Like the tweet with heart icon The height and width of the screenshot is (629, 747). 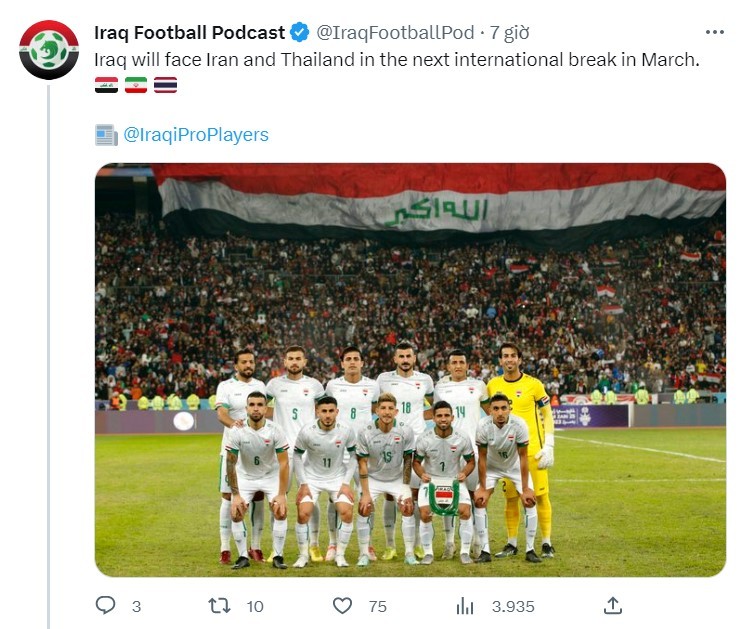pos(342,606)
